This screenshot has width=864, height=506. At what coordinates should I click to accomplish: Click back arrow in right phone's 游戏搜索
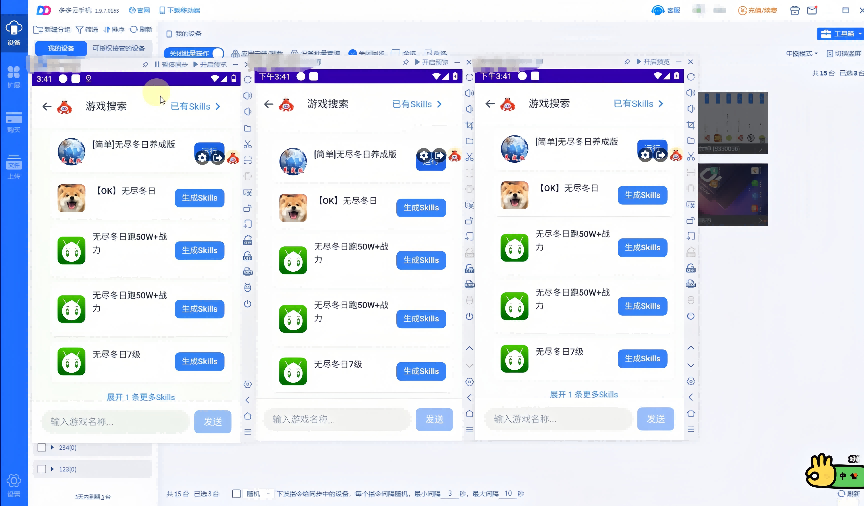pyautogui.click(x=490, y=104)
